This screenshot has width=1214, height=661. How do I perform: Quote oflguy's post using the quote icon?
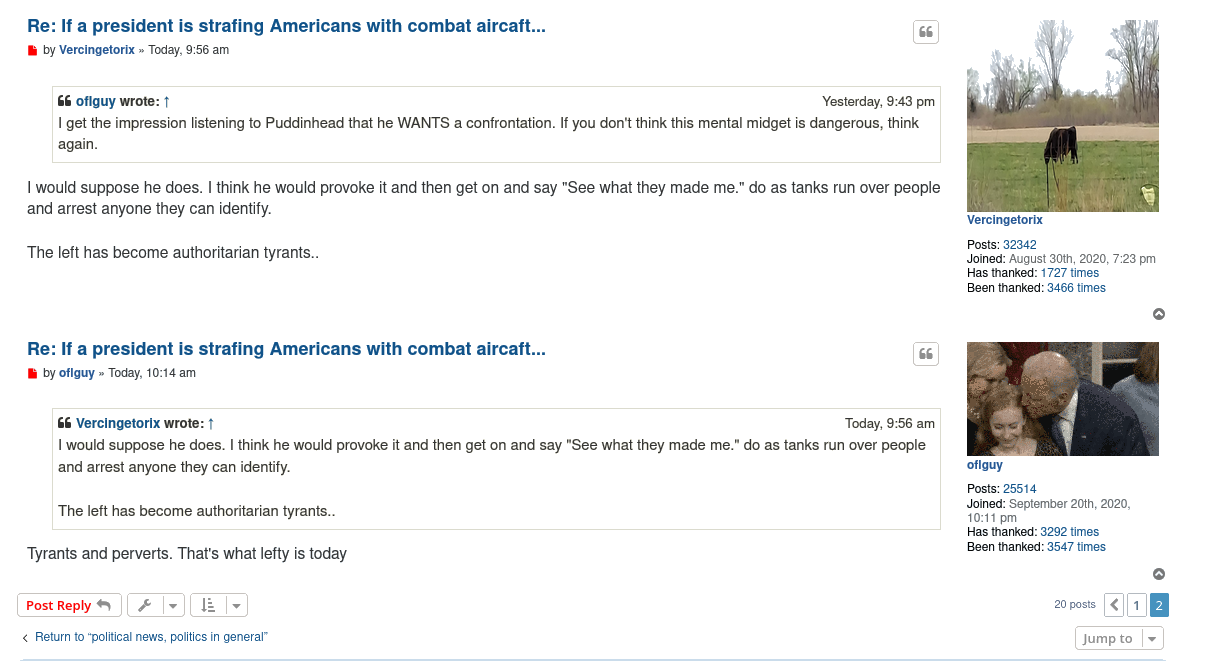point(926,354)
